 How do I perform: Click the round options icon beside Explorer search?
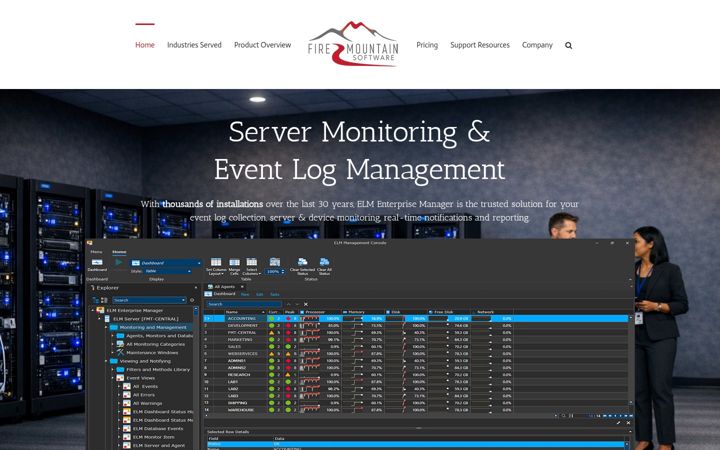click(x=192, y=300)
